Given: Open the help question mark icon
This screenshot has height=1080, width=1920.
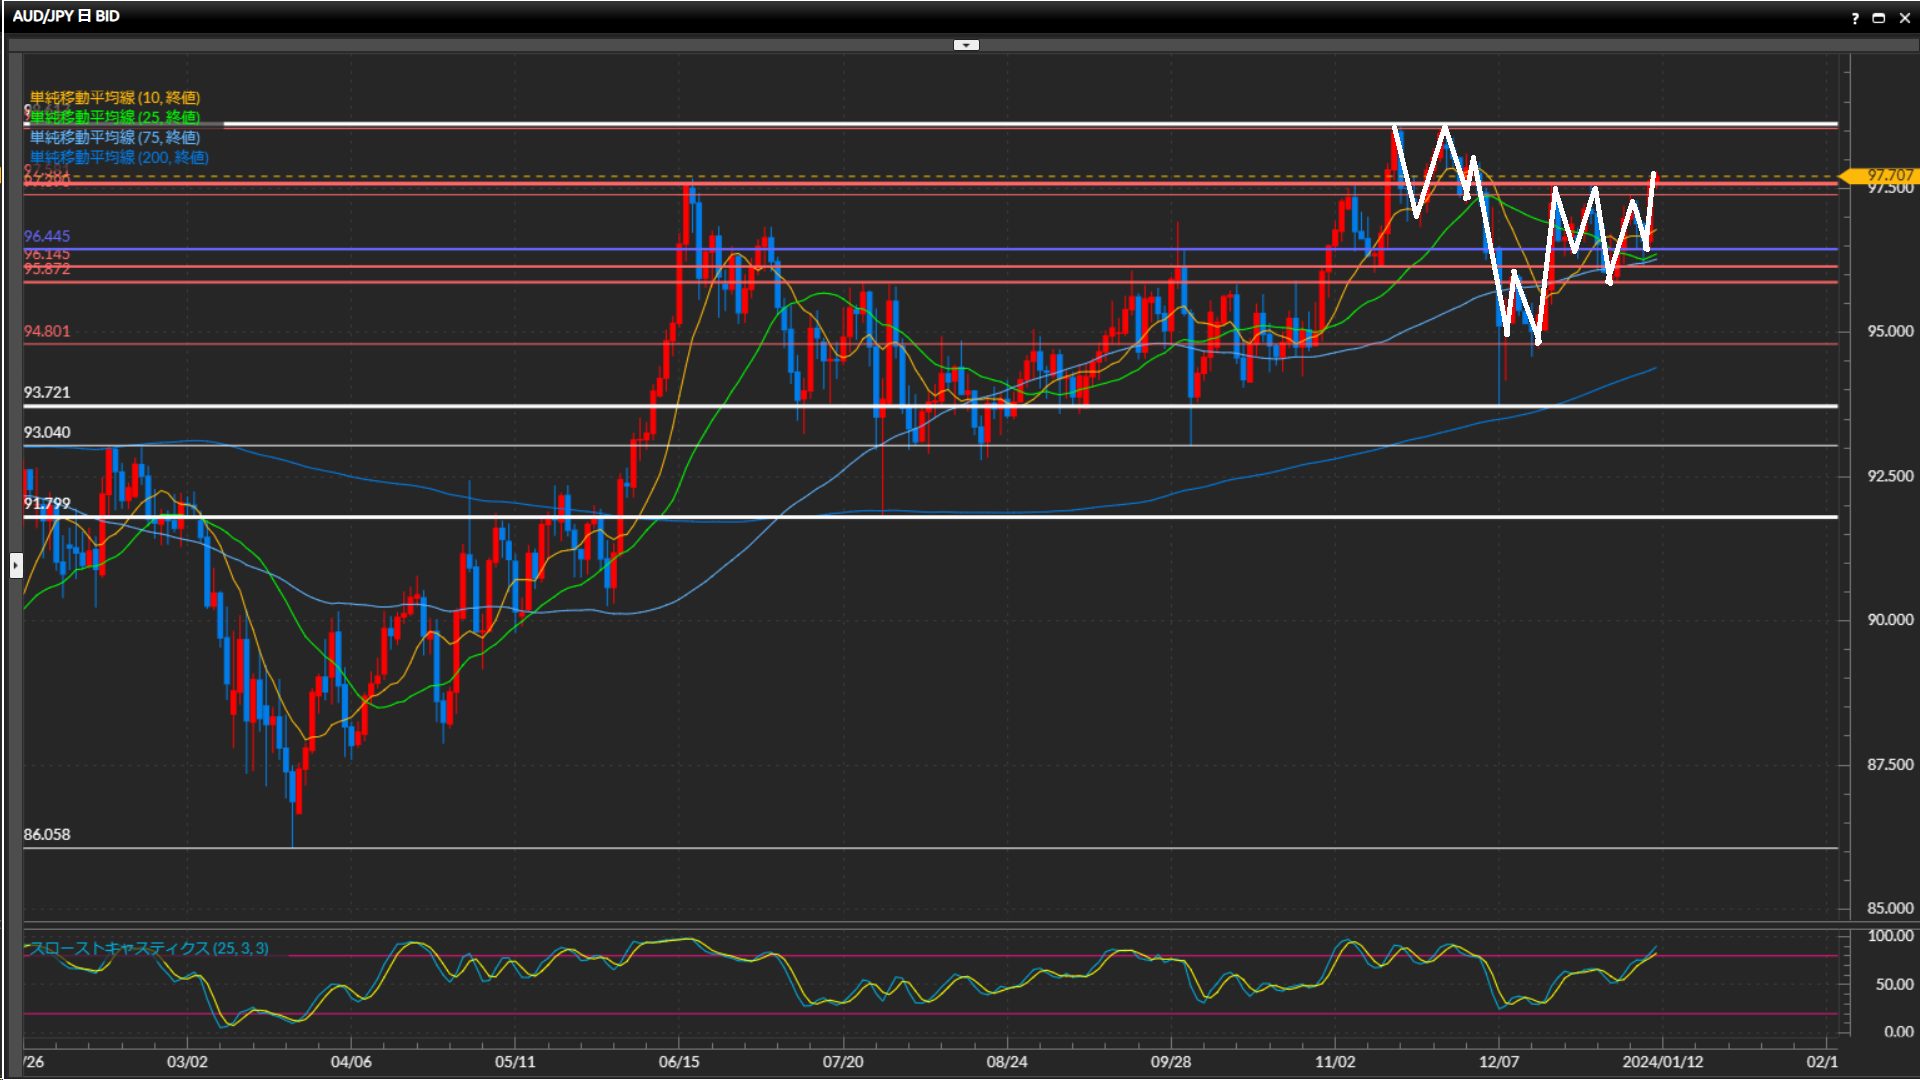Looking at the screenshot, I should (1855, 18).
